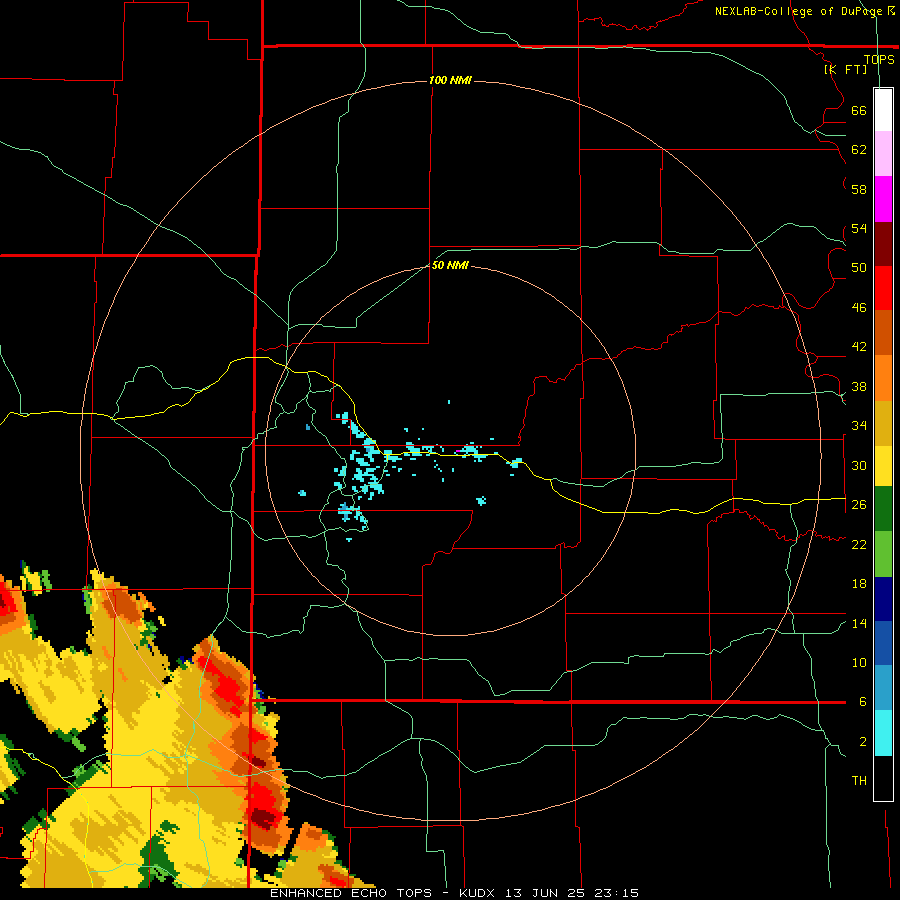
Task: Pick the dark green legend swatch
Action: [883, 509]
